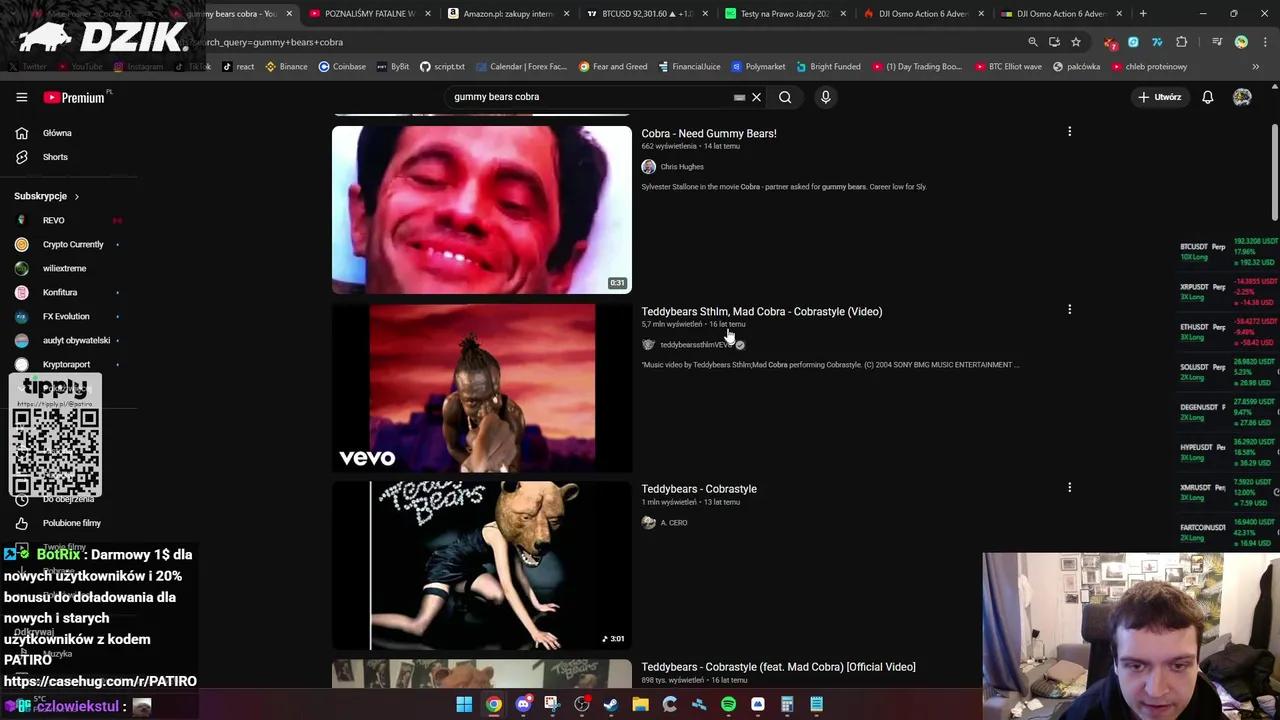Open the Cobra - Need Gummy Bears! title
1280x720 pixels.
click(708, 133)
